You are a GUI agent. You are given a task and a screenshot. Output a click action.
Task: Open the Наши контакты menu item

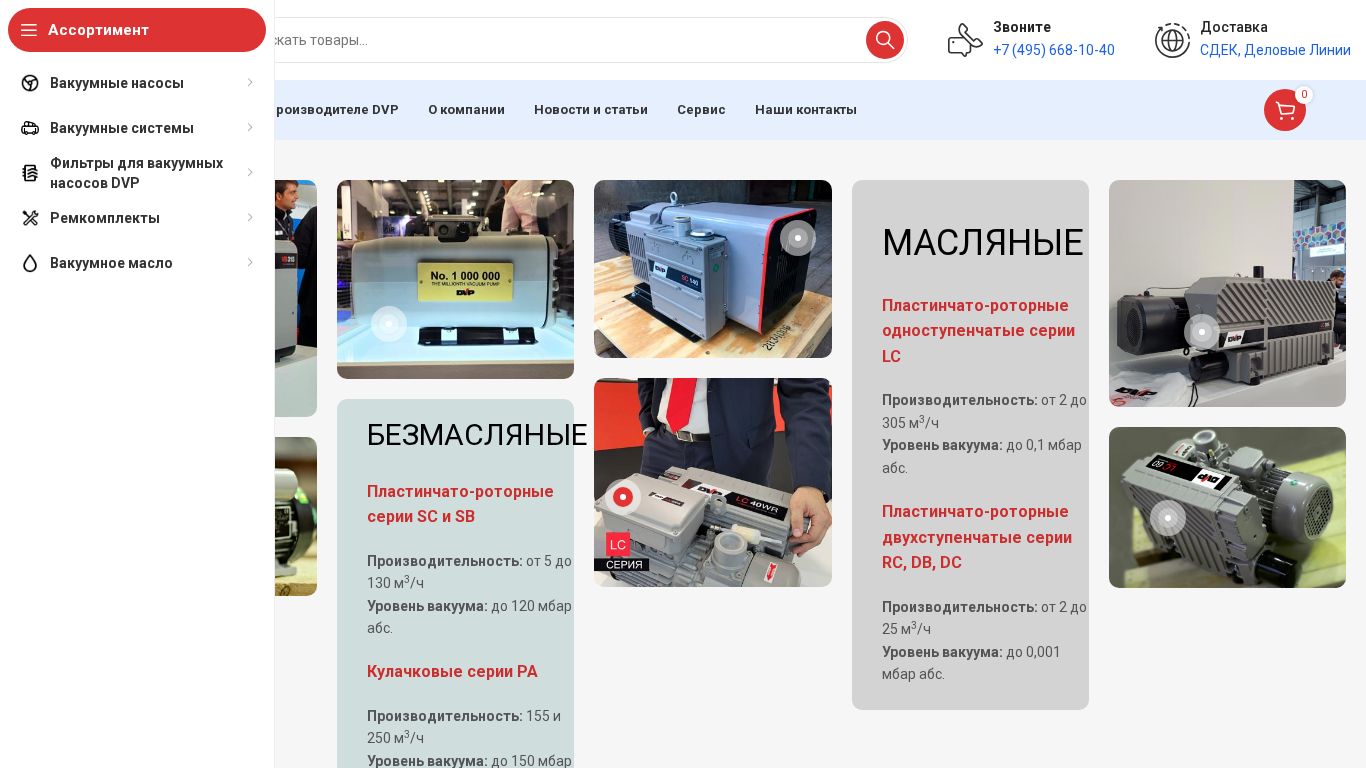tap(805, 110)
